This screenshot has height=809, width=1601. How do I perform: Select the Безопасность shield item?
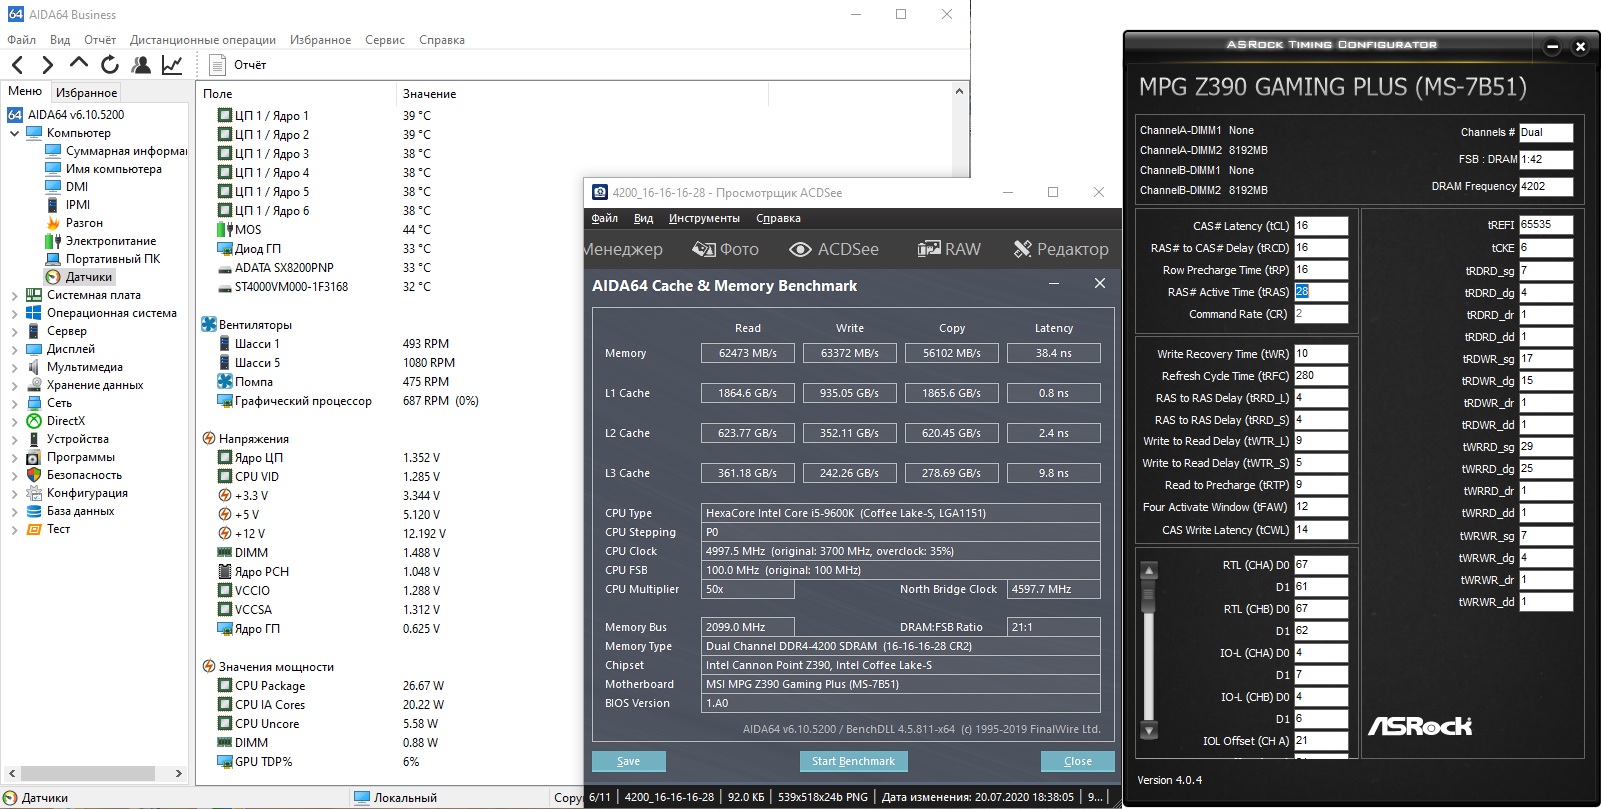[84, 475]
